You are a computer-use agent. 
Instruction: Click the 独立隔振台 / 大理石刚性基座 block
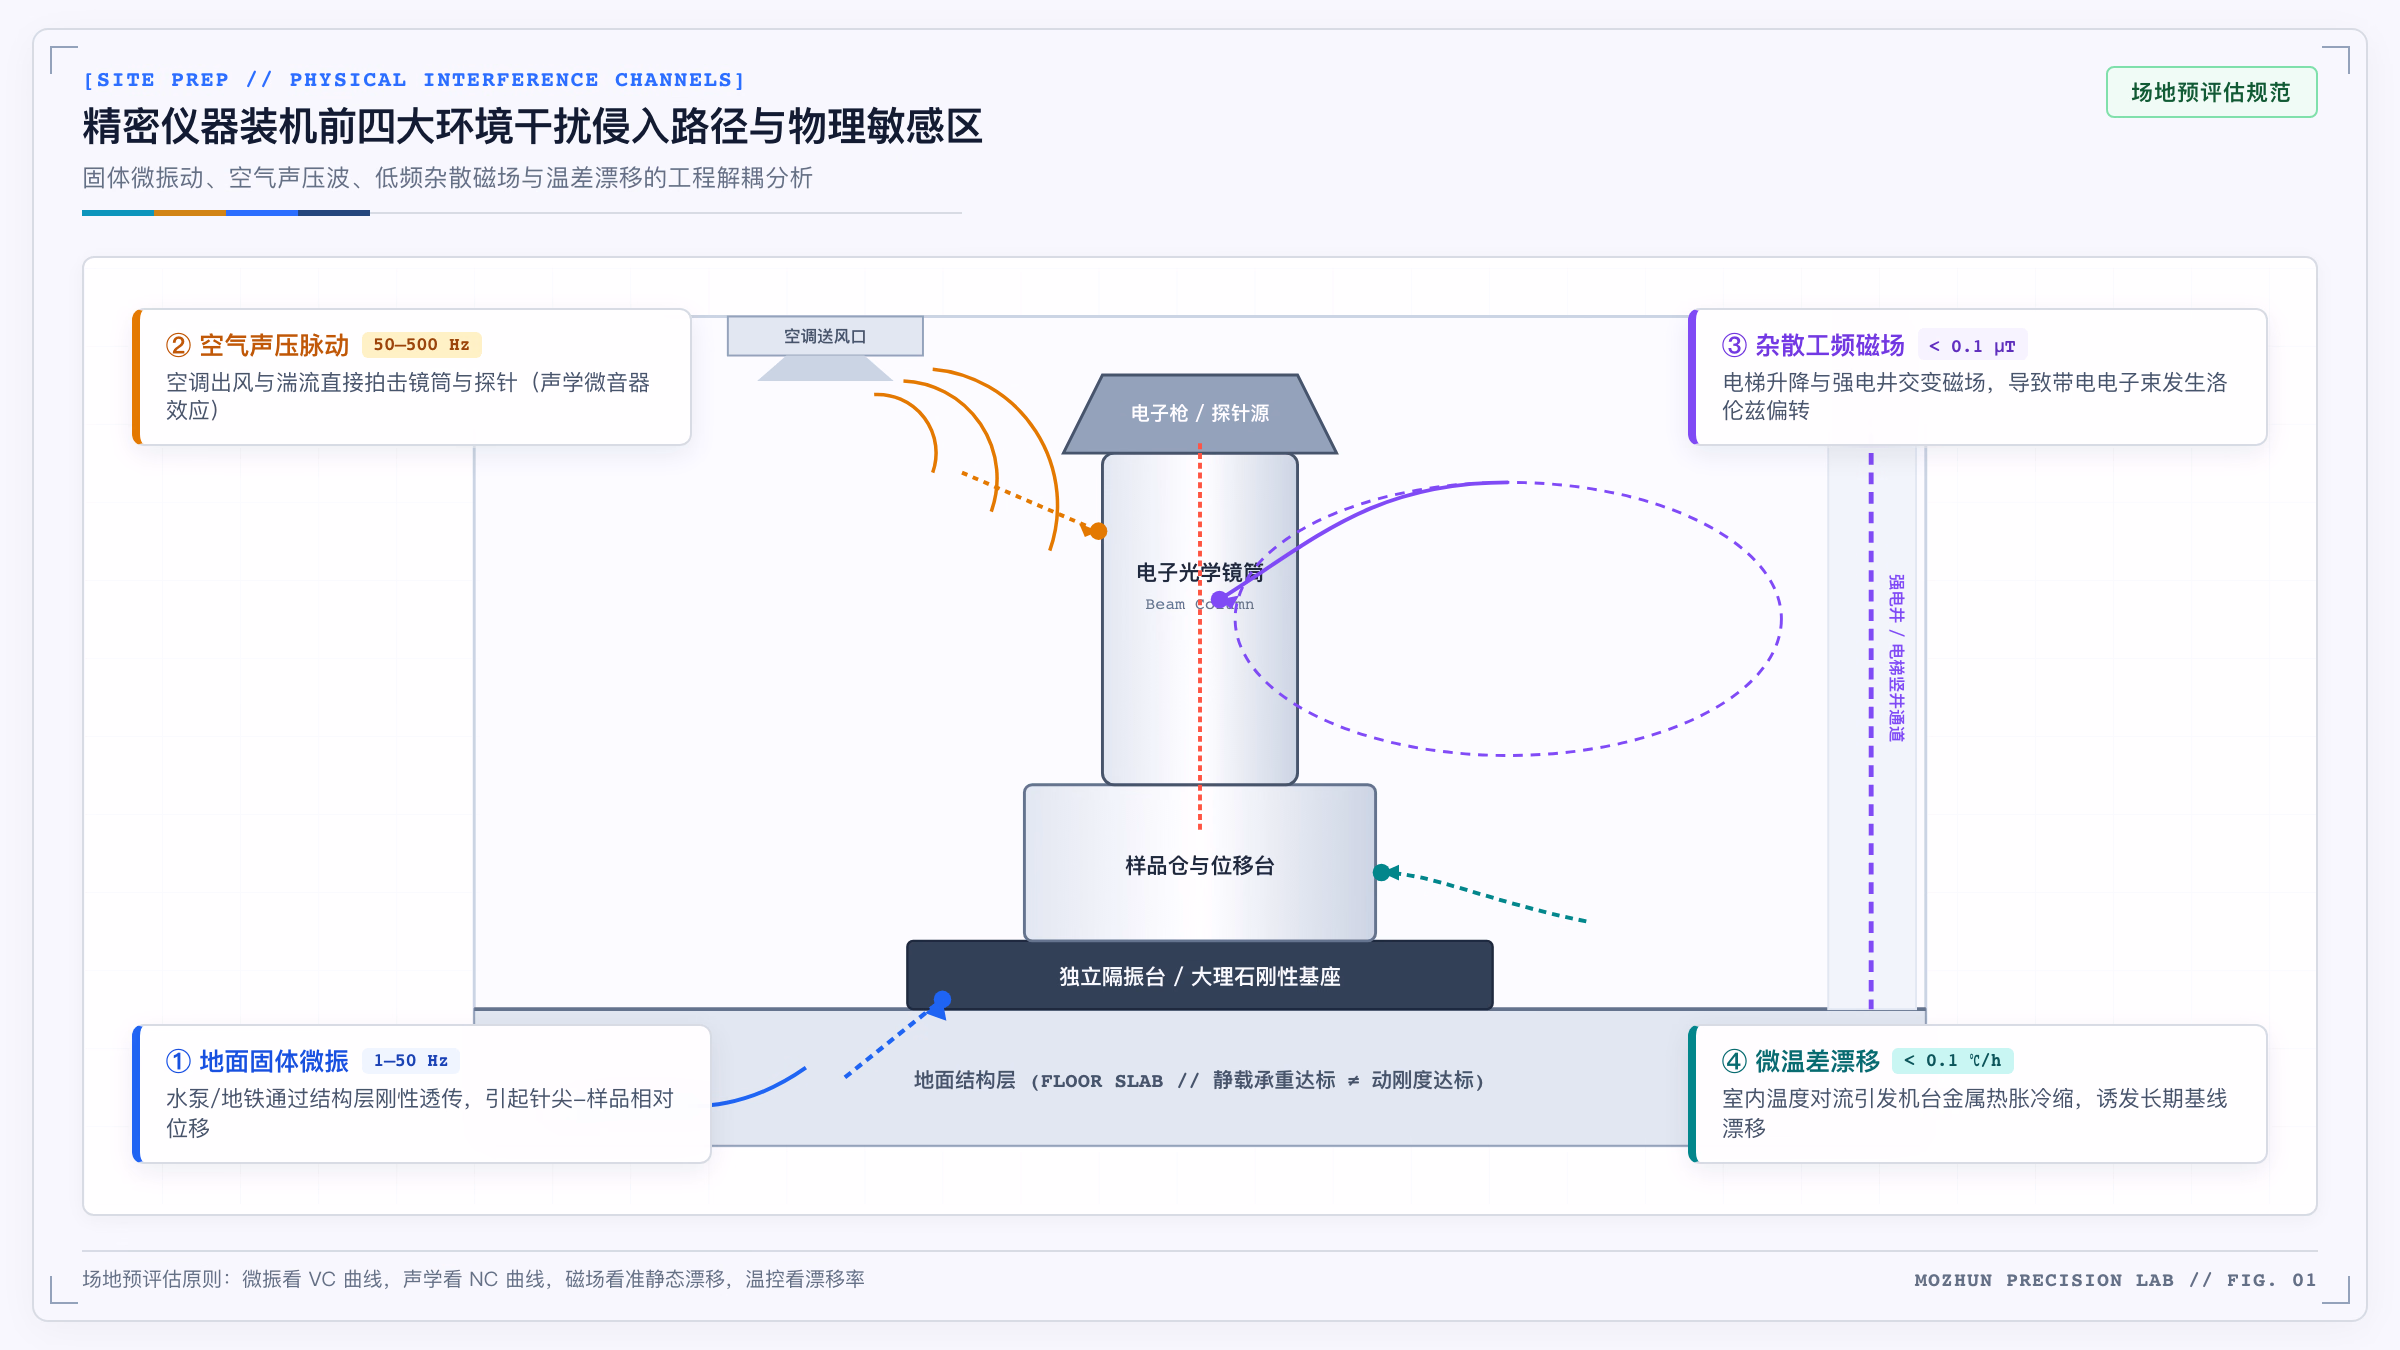tap(1200, 976)
